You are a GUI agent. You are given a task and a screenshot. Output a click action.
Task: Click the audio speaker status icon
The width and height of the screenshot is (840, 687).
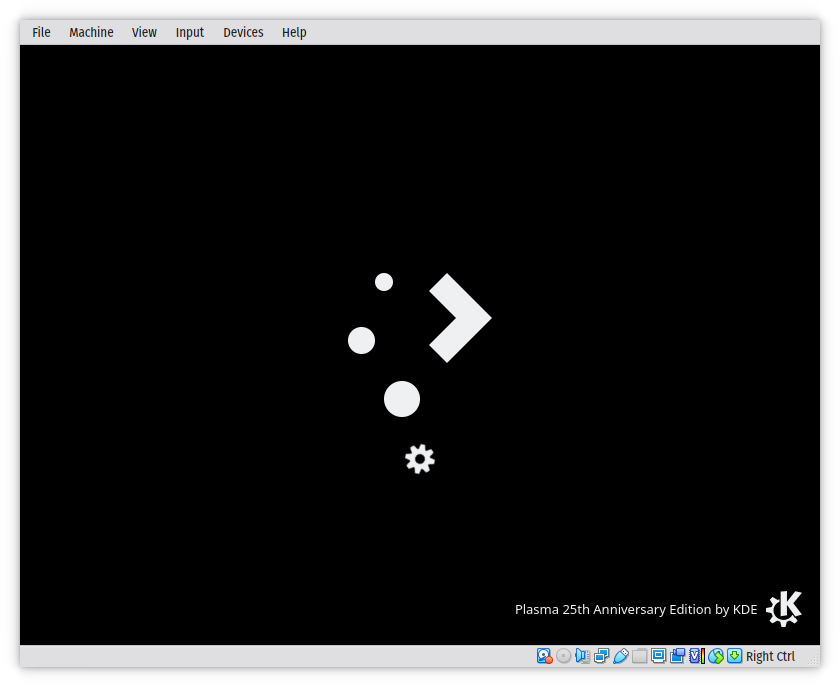pyautogui.click(x=582, y=656)
